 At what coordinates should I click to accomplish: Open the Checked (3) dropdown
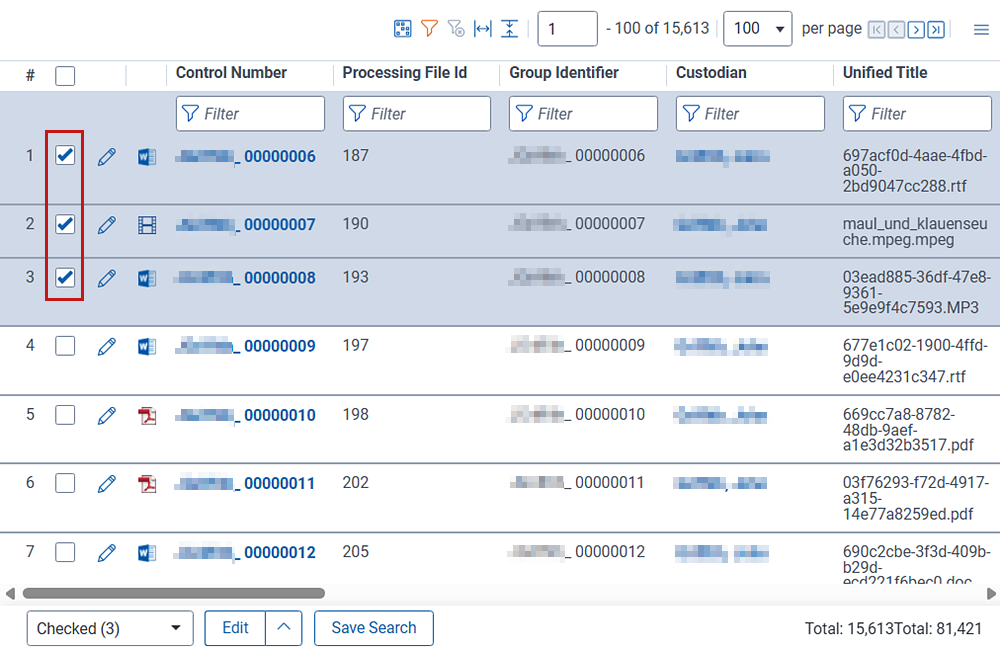click(110, 628)
